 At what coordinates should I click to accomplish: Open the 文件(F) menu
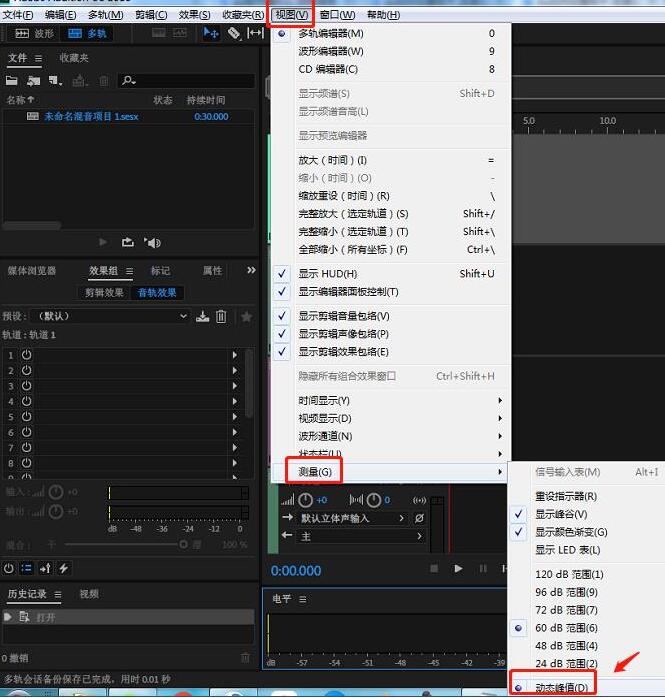[18, 15]
